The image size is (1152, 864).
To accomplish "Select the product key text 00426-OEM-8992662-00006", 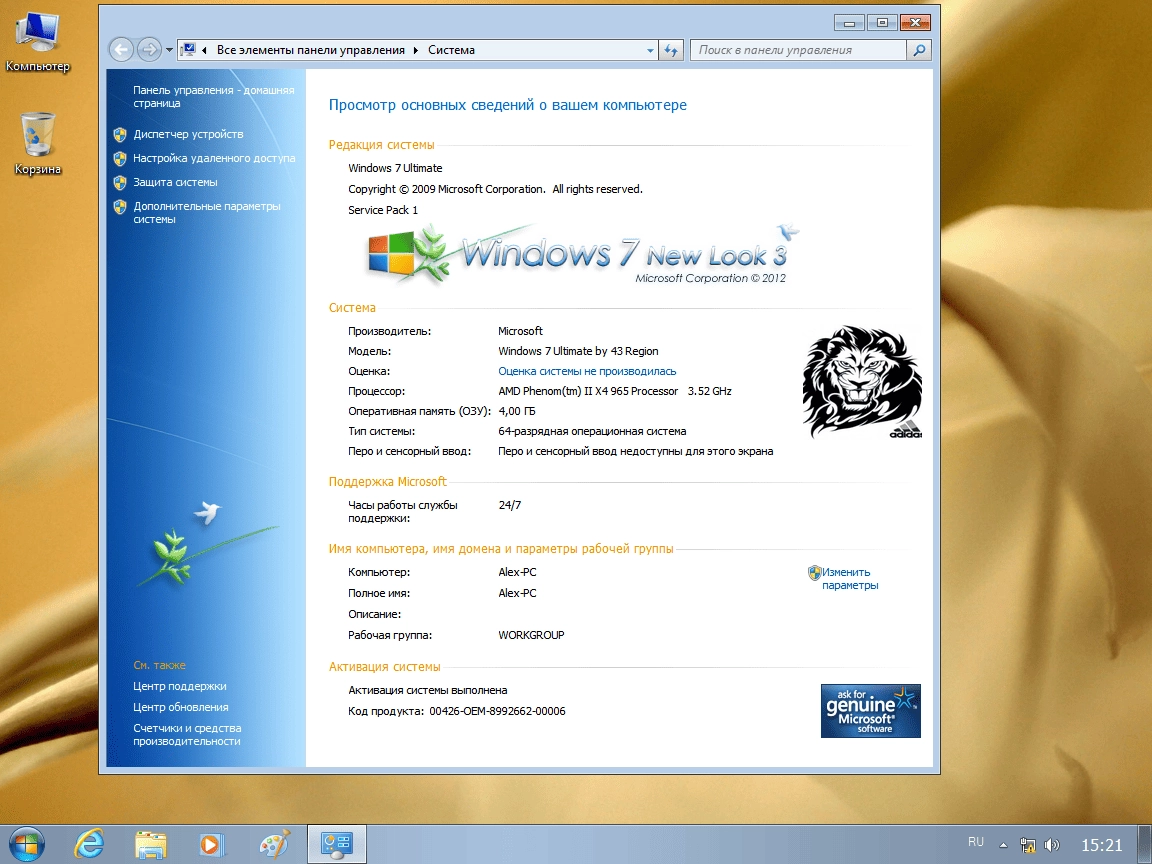I will tap(497, 711).
